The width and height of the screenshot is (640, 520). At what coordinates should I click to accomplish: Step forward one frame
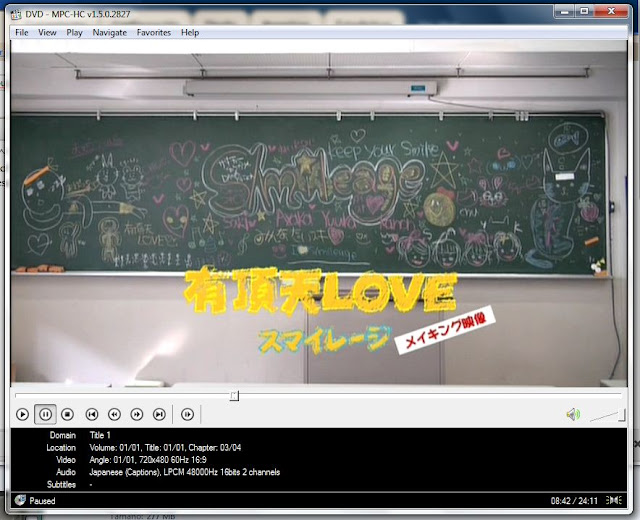(x=187, y=415)
